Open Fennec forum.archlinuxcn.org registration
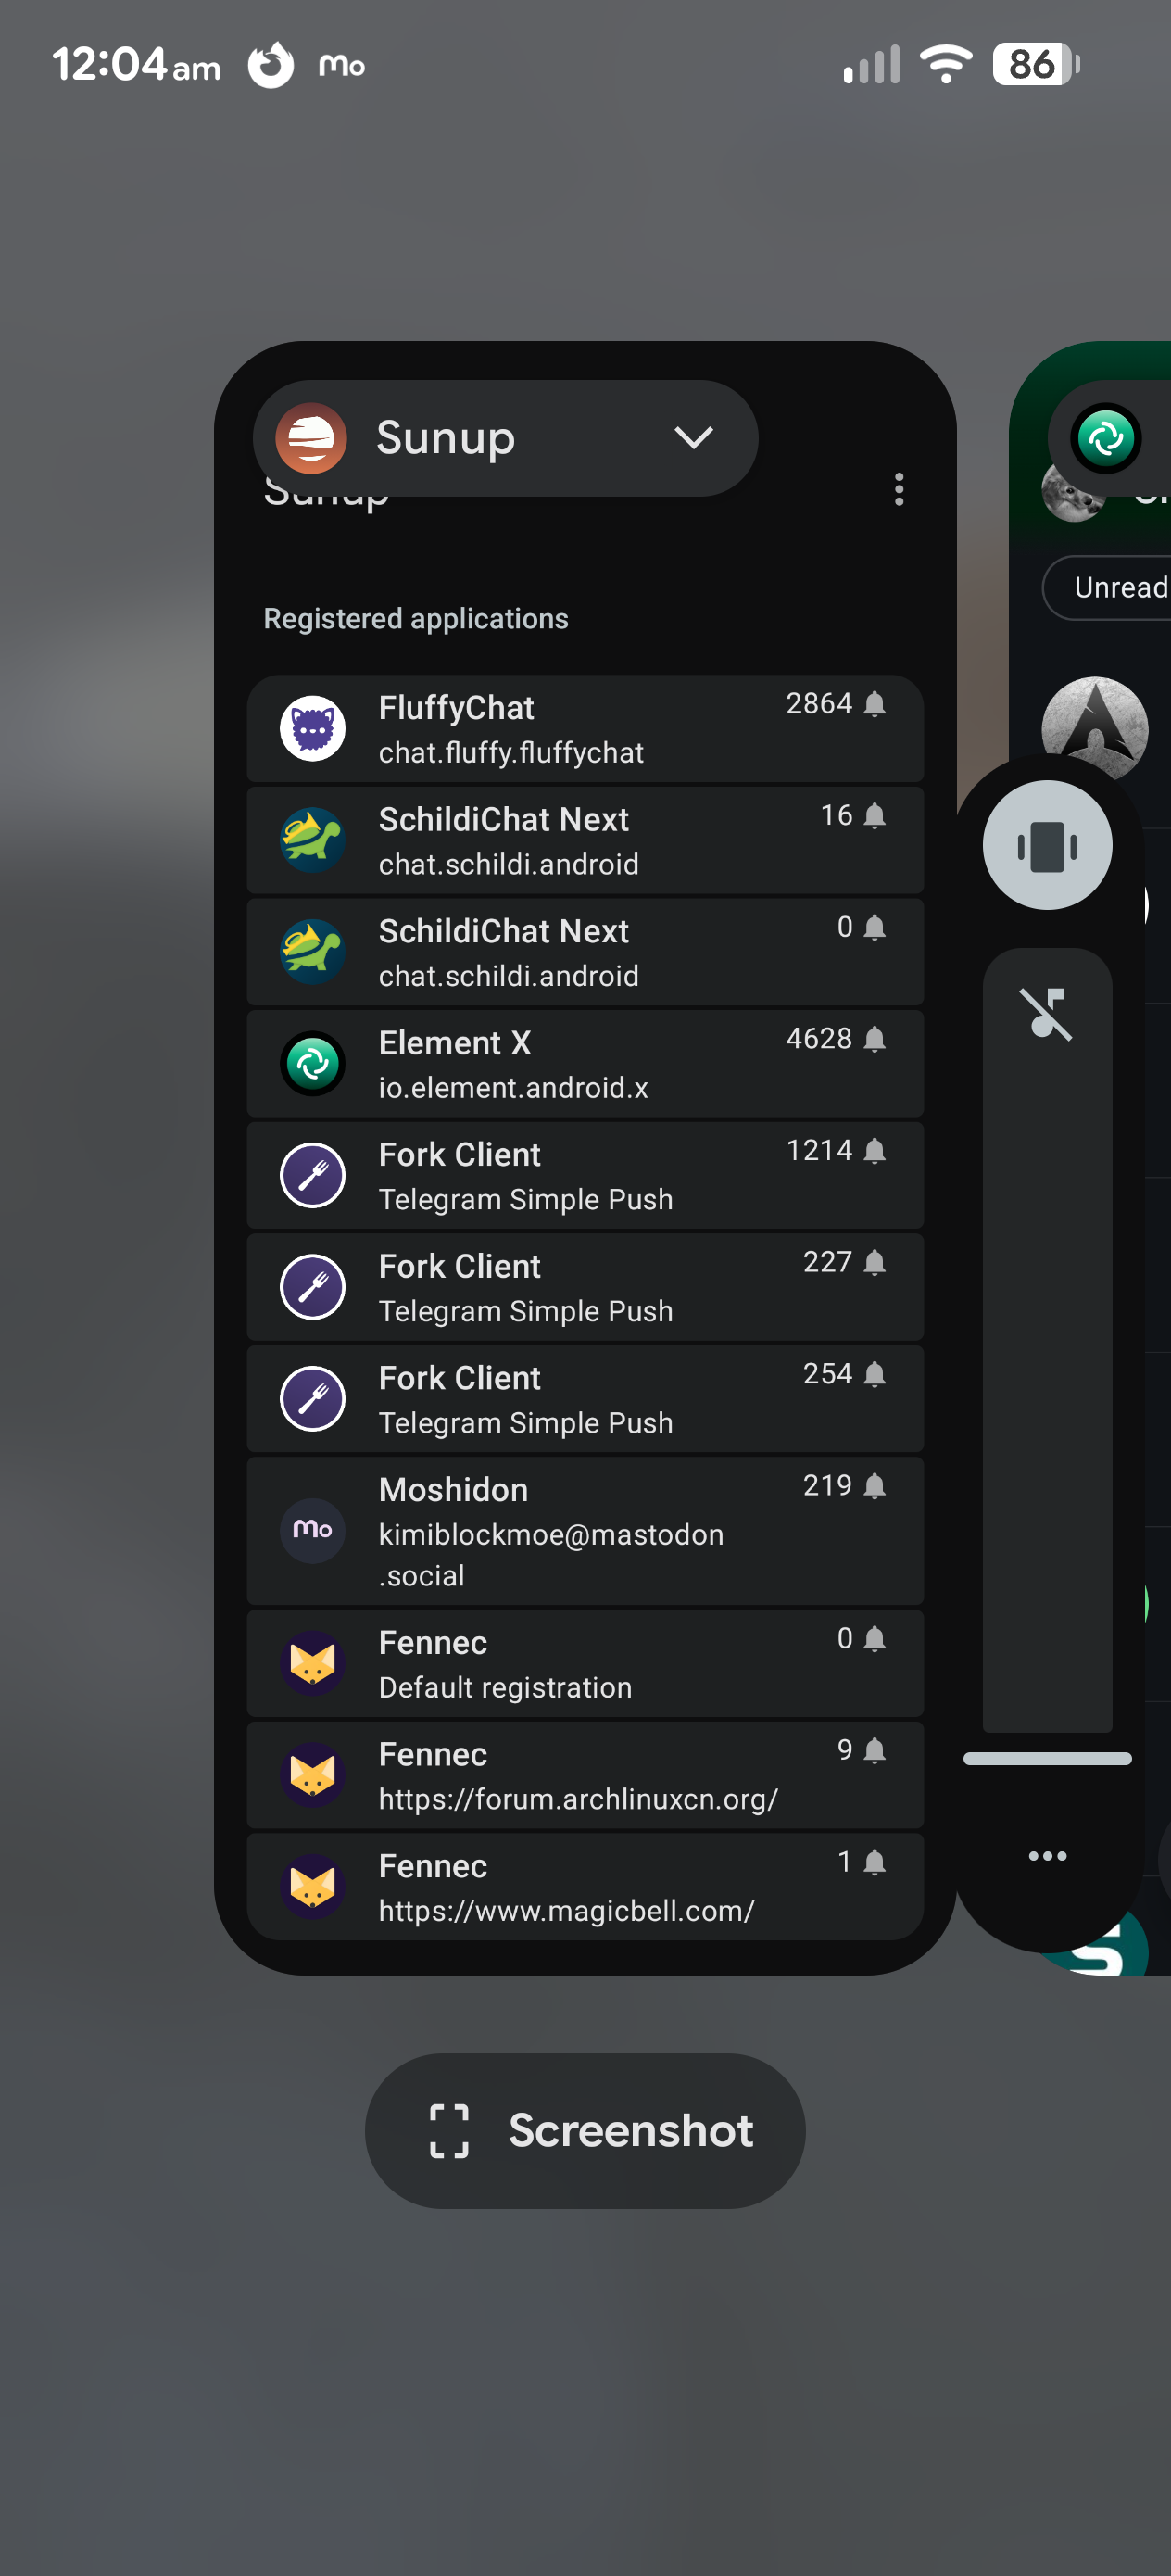 point(585,1775)
